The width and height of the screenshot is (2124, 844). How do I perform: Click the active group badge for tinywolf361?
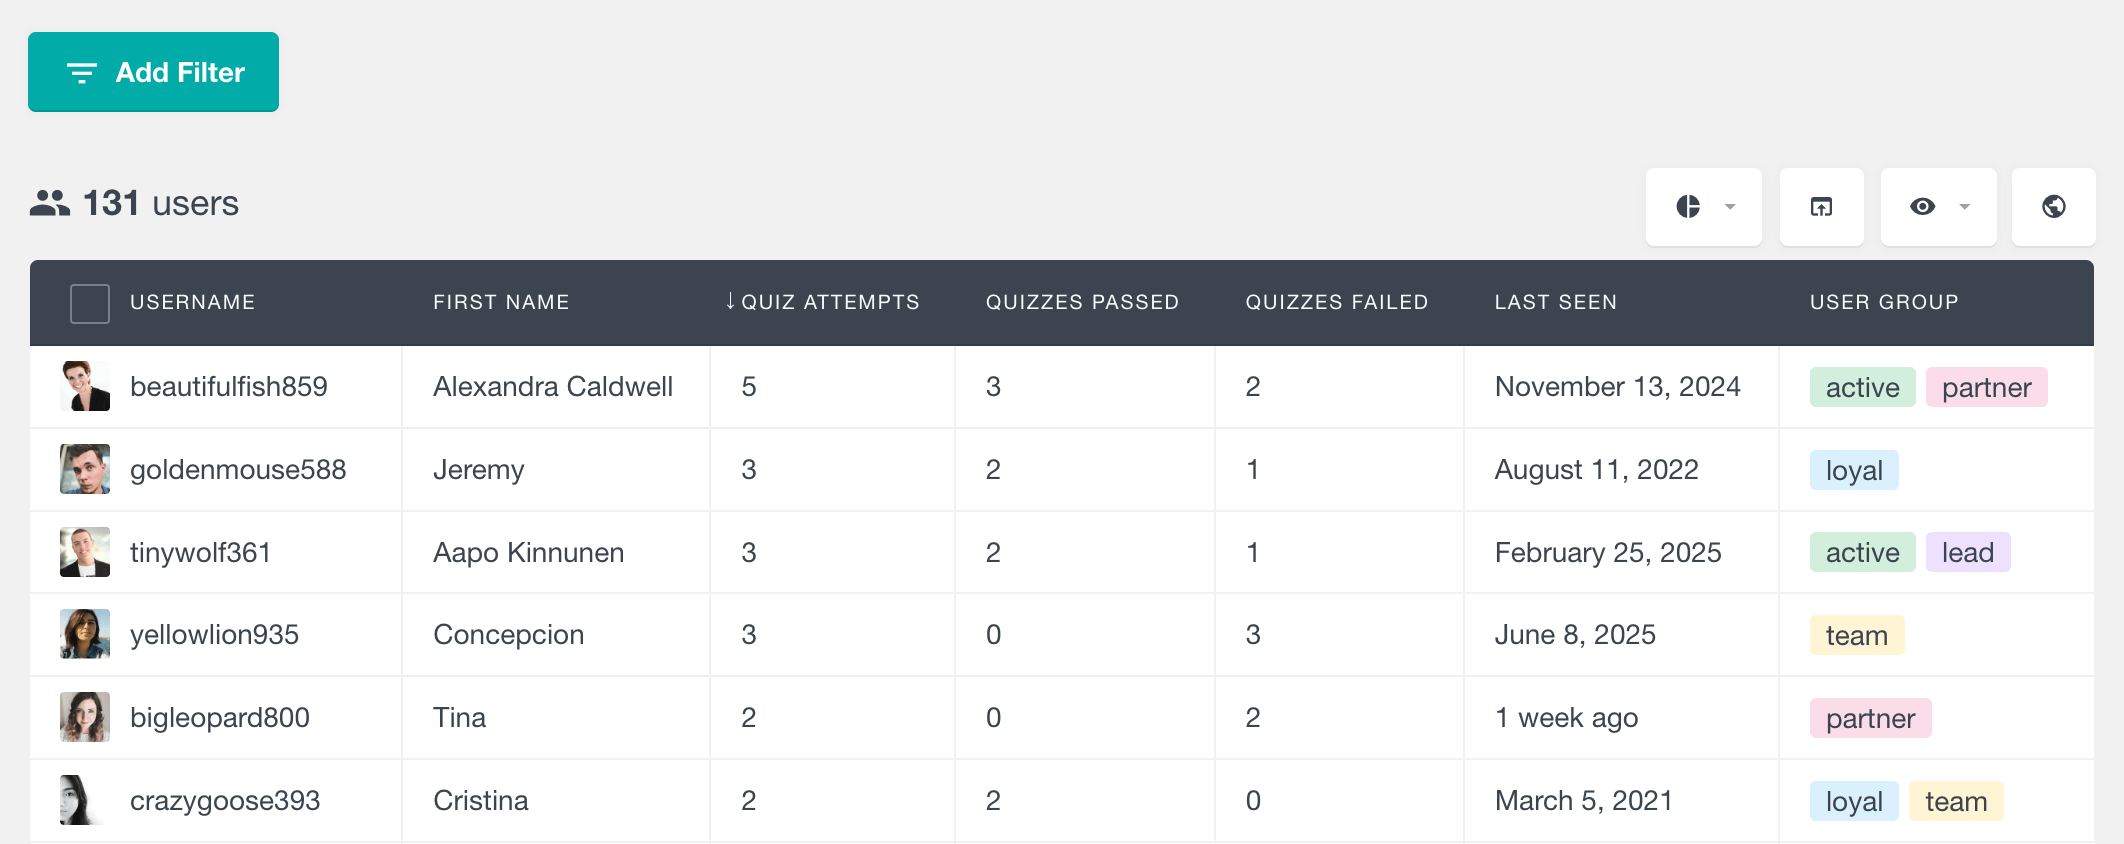[1861, 552]
